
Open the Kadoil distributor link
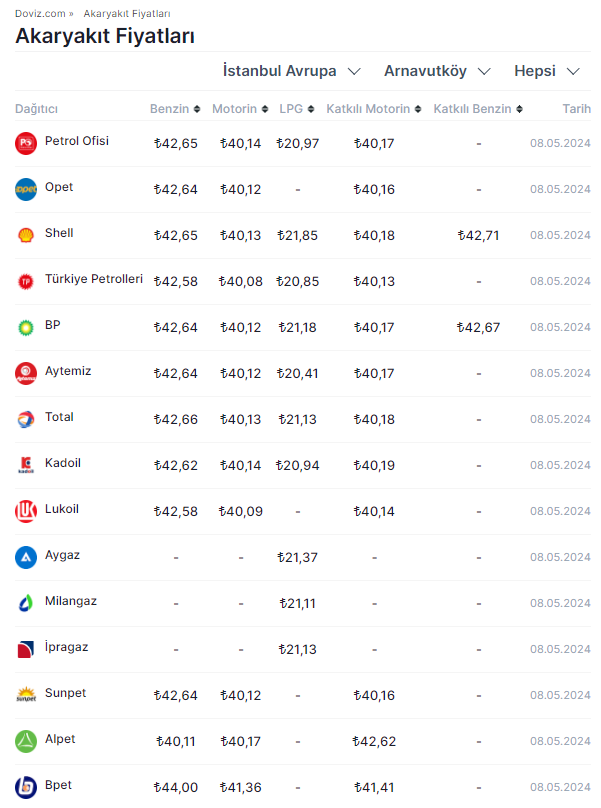pos(62,463)
